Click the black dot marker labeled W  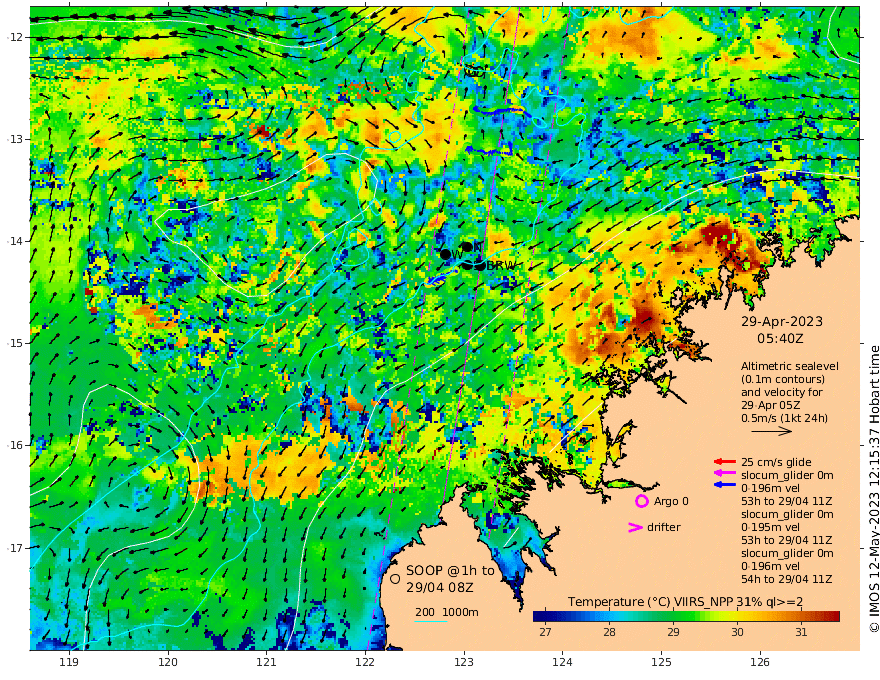446,255
